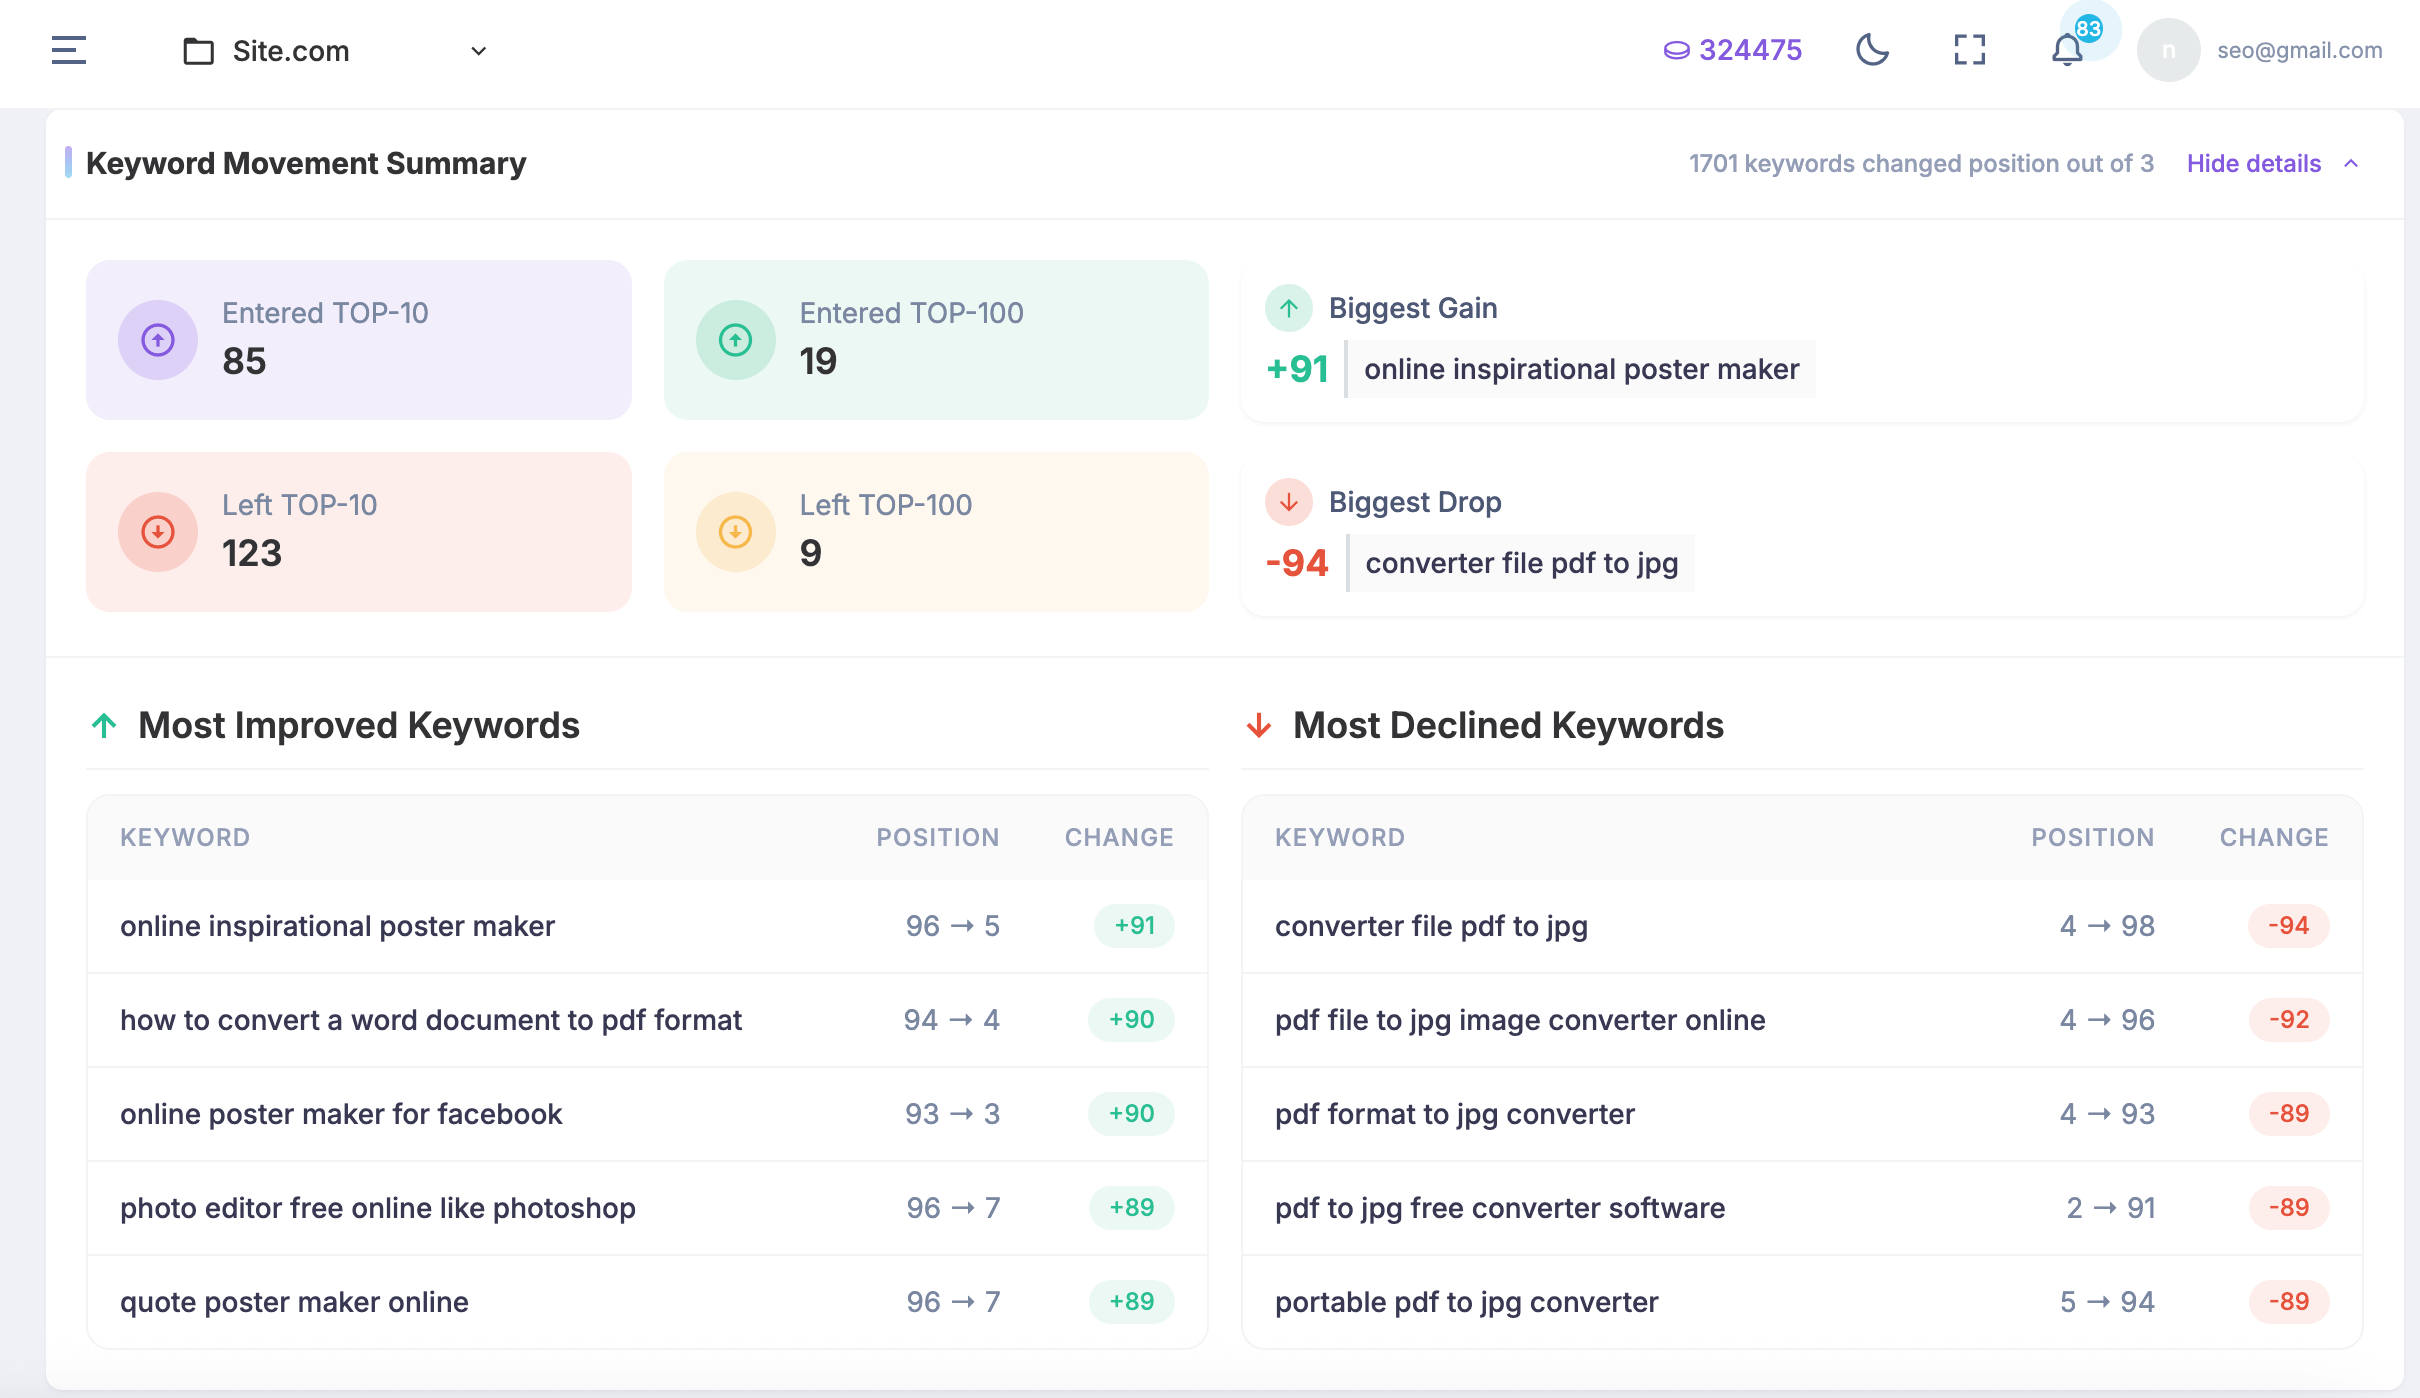This screenshot has height=1398, width=2420.
Task: Click the green arrow beside Most Improved Keywords
Action: [x=104, y=724]
